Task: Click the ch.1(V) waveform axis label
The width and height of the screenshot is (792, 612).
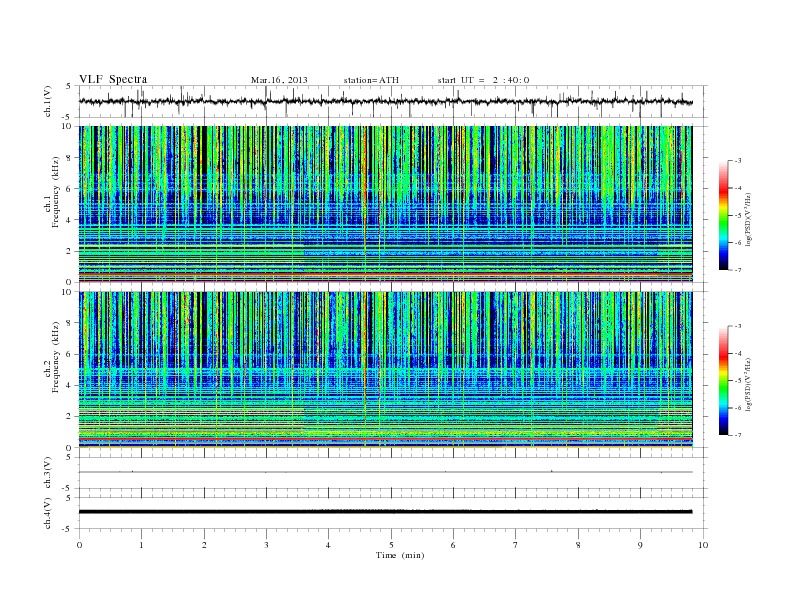Action: (x=47, y=101)
